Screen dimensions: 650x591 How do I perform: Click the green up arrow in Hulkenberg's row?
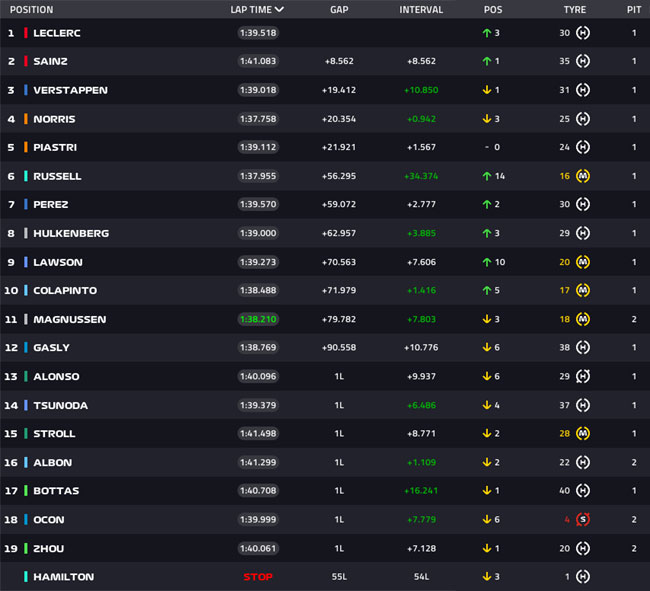[487, 233]
